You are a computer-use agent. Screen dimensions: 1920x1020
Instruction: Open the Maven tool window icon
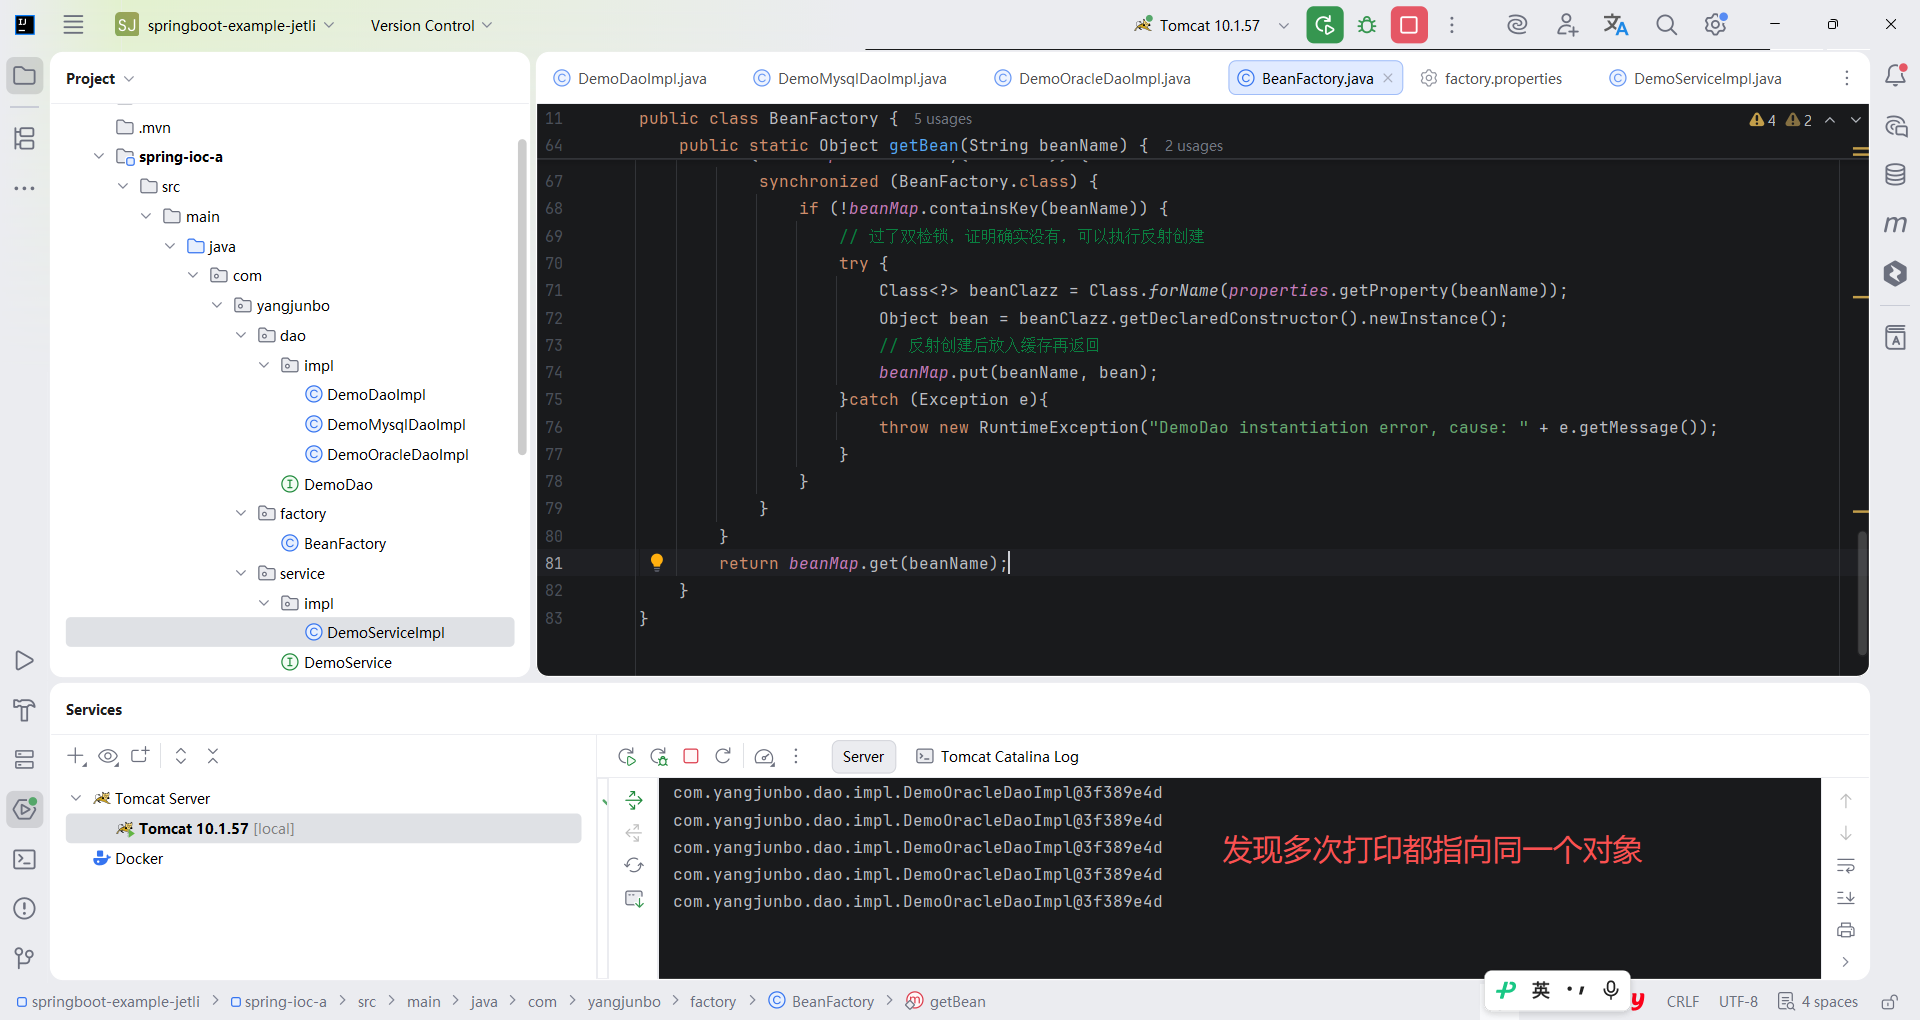[x=1895, y=224]
